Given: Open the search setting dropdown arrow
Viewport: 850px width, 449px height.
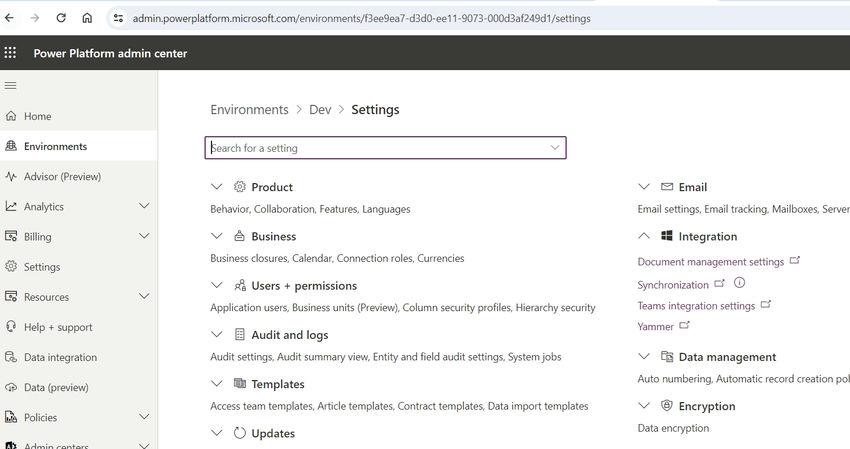Looking at the screenshot, I should (555, 147).
